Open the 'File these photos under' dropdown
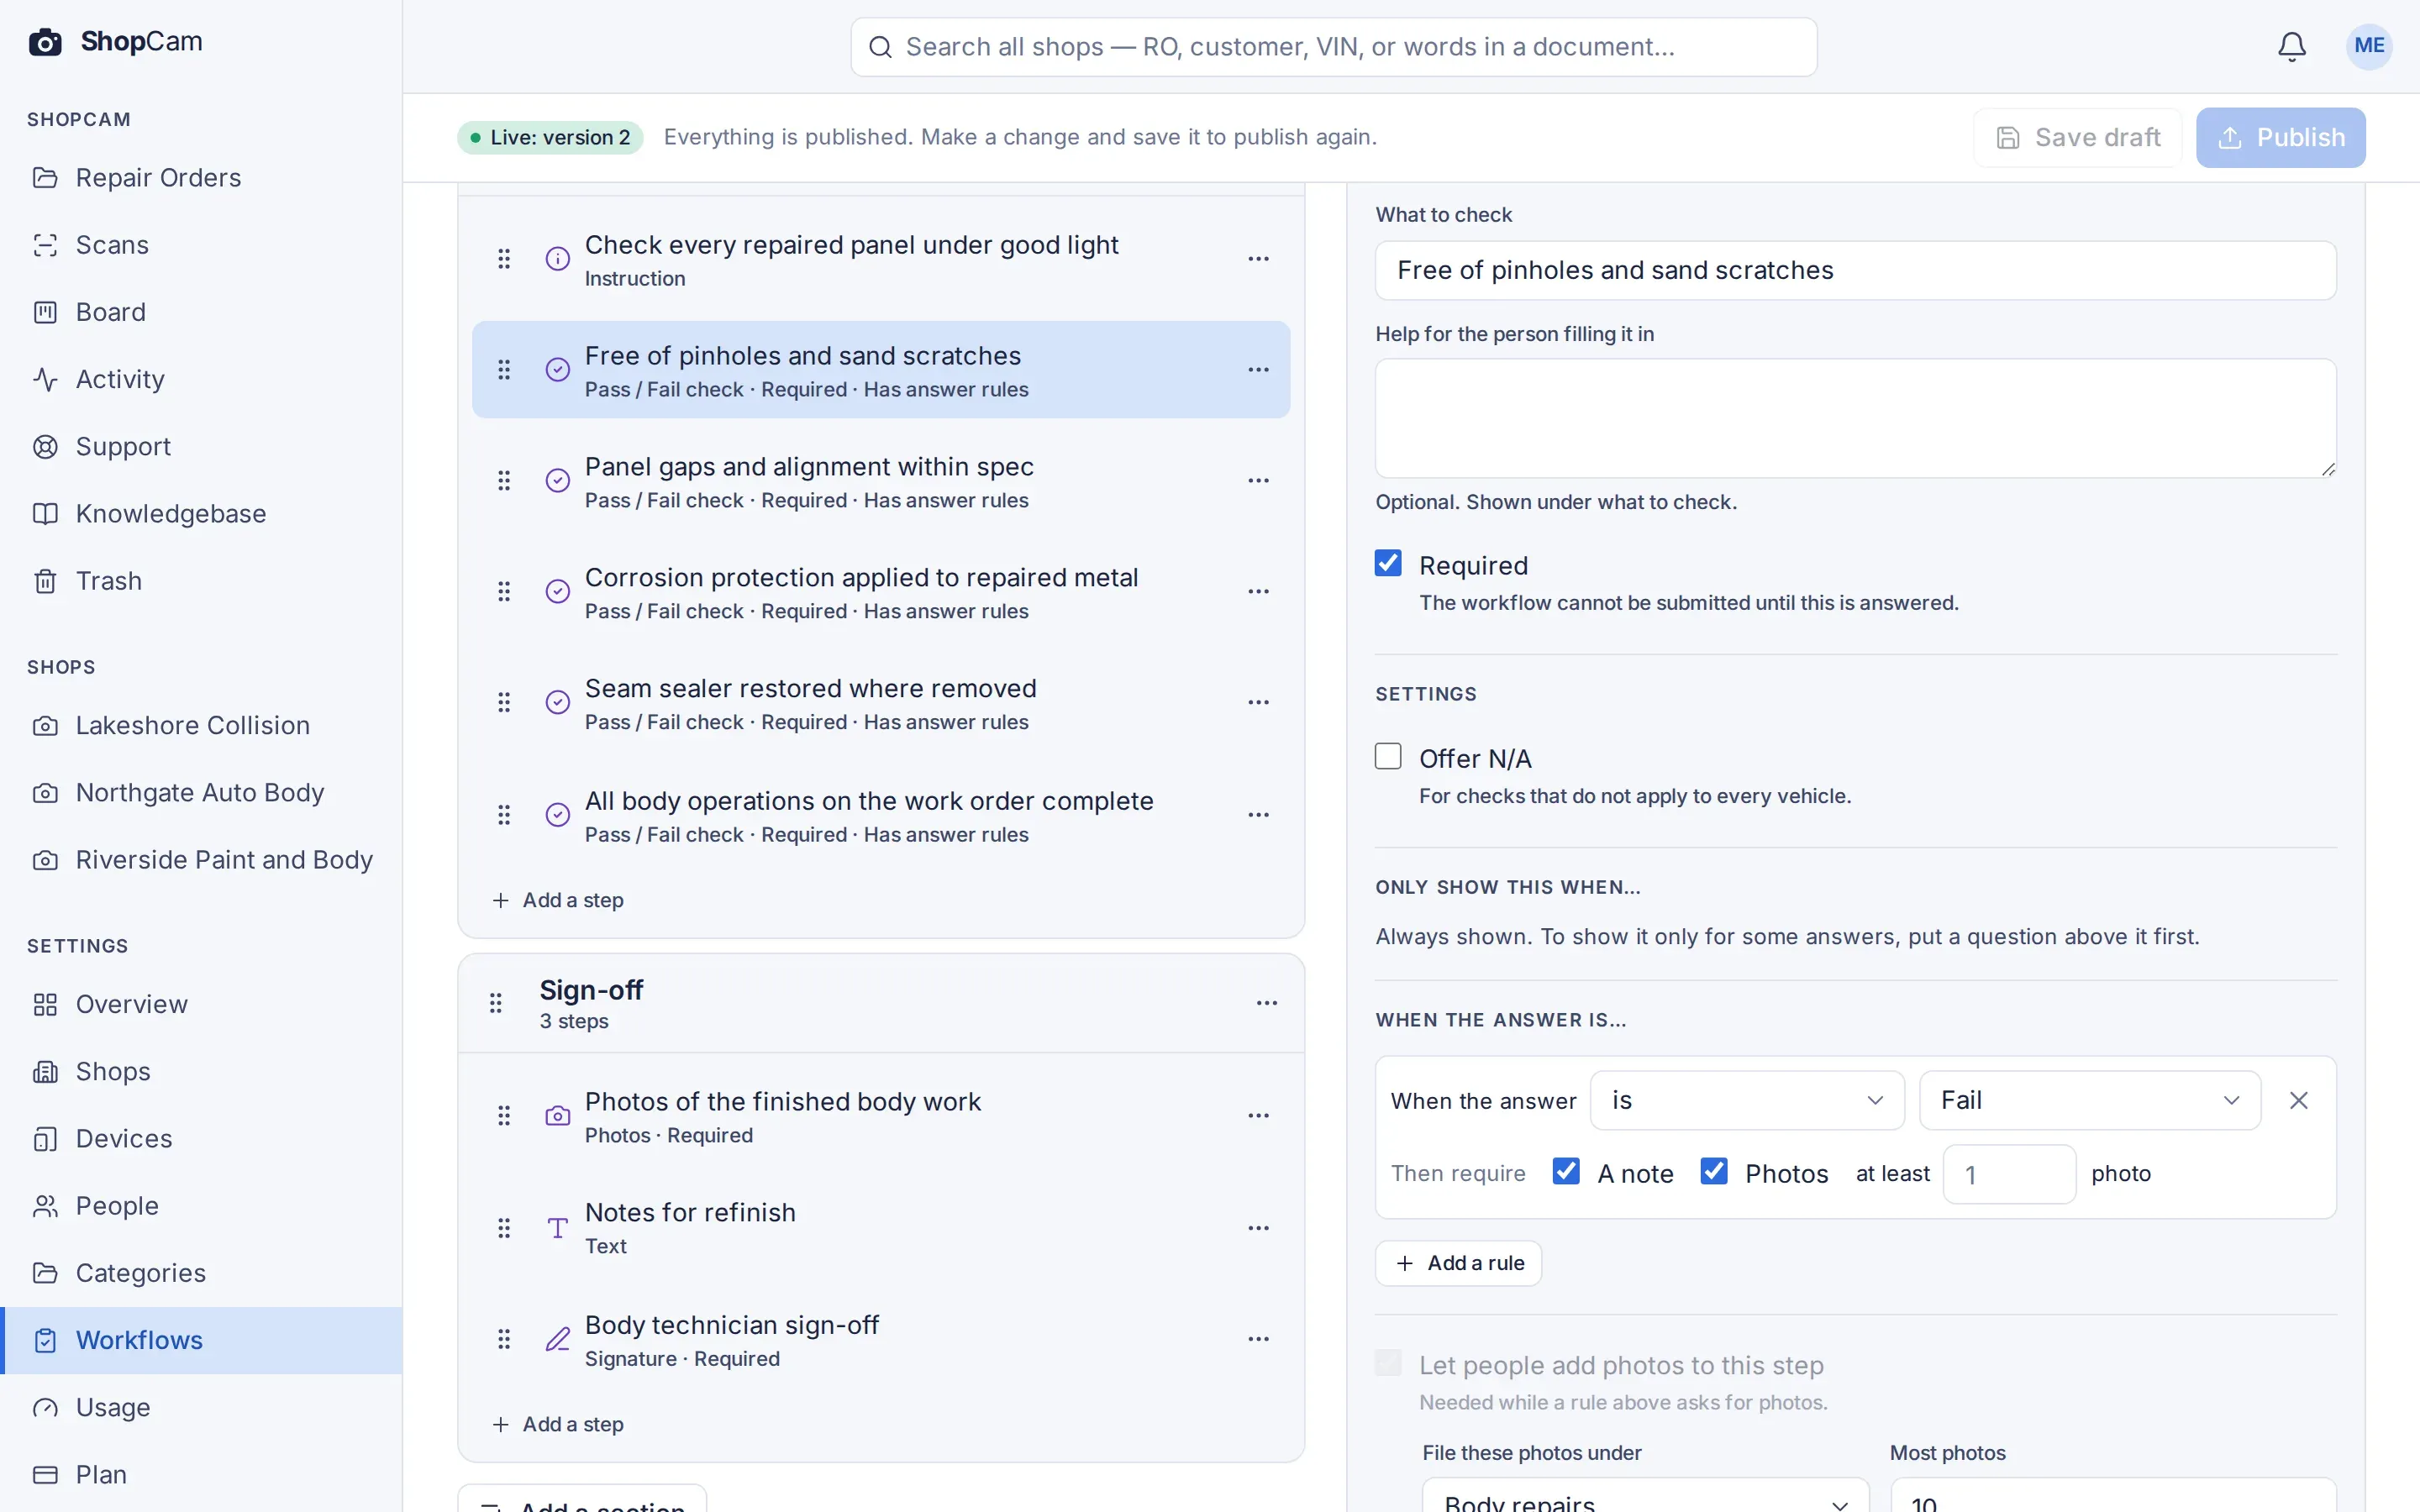Image resolution: width=2420 pixels, height=1512 pixels. (x=1645, y=1495)
